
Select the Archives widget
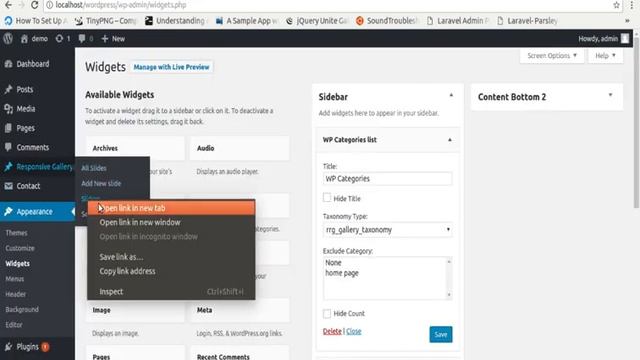(x=135, y=148)
